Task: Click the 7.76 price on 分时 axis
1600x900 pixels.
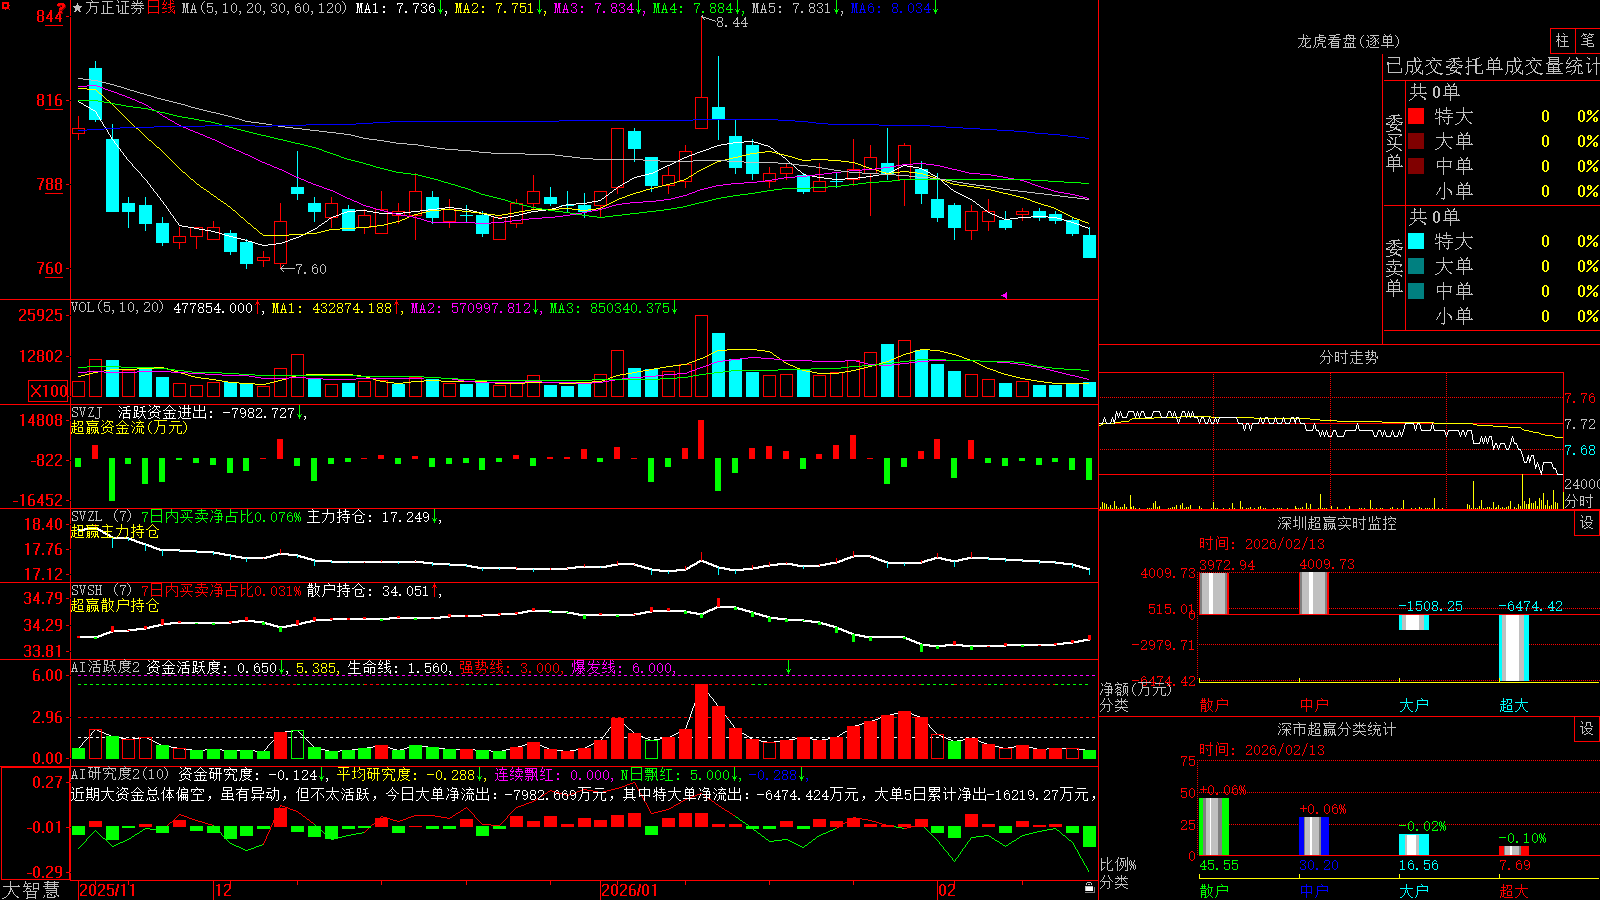Action: (x=1581, y=398)
